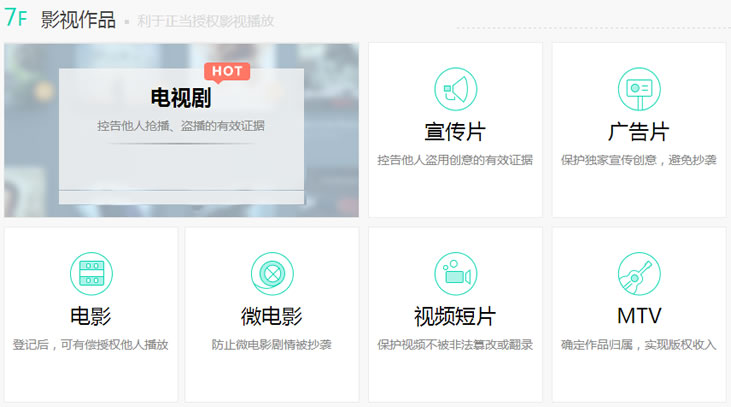731x407 pixels.
Task: Click the text 登记后，可有偿授权他人播放
Action: (x=90, y=345)
